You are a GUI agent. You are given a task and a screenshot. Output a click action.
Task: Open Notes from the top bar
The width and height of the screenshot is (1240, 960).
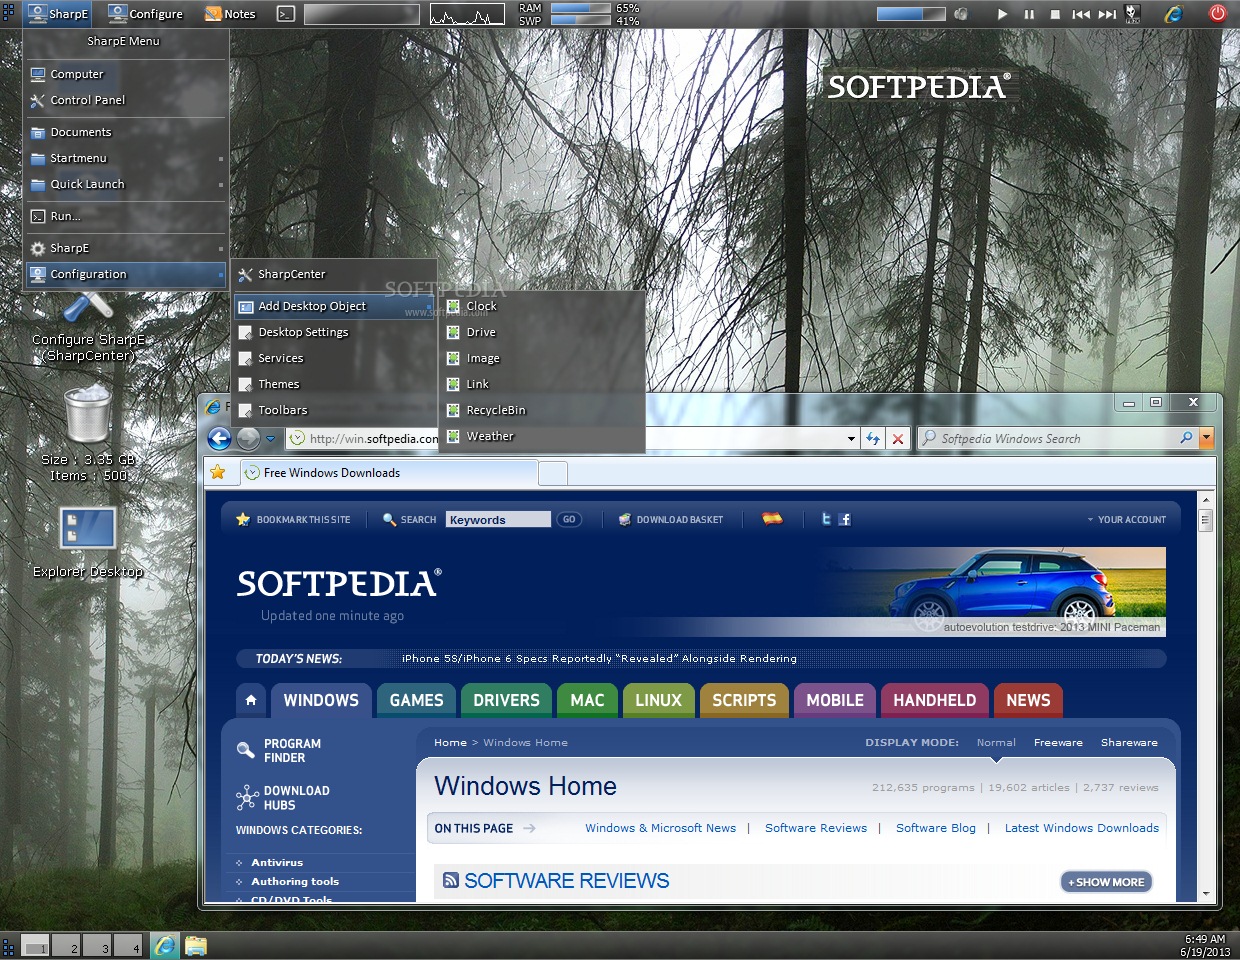(230, 14)
